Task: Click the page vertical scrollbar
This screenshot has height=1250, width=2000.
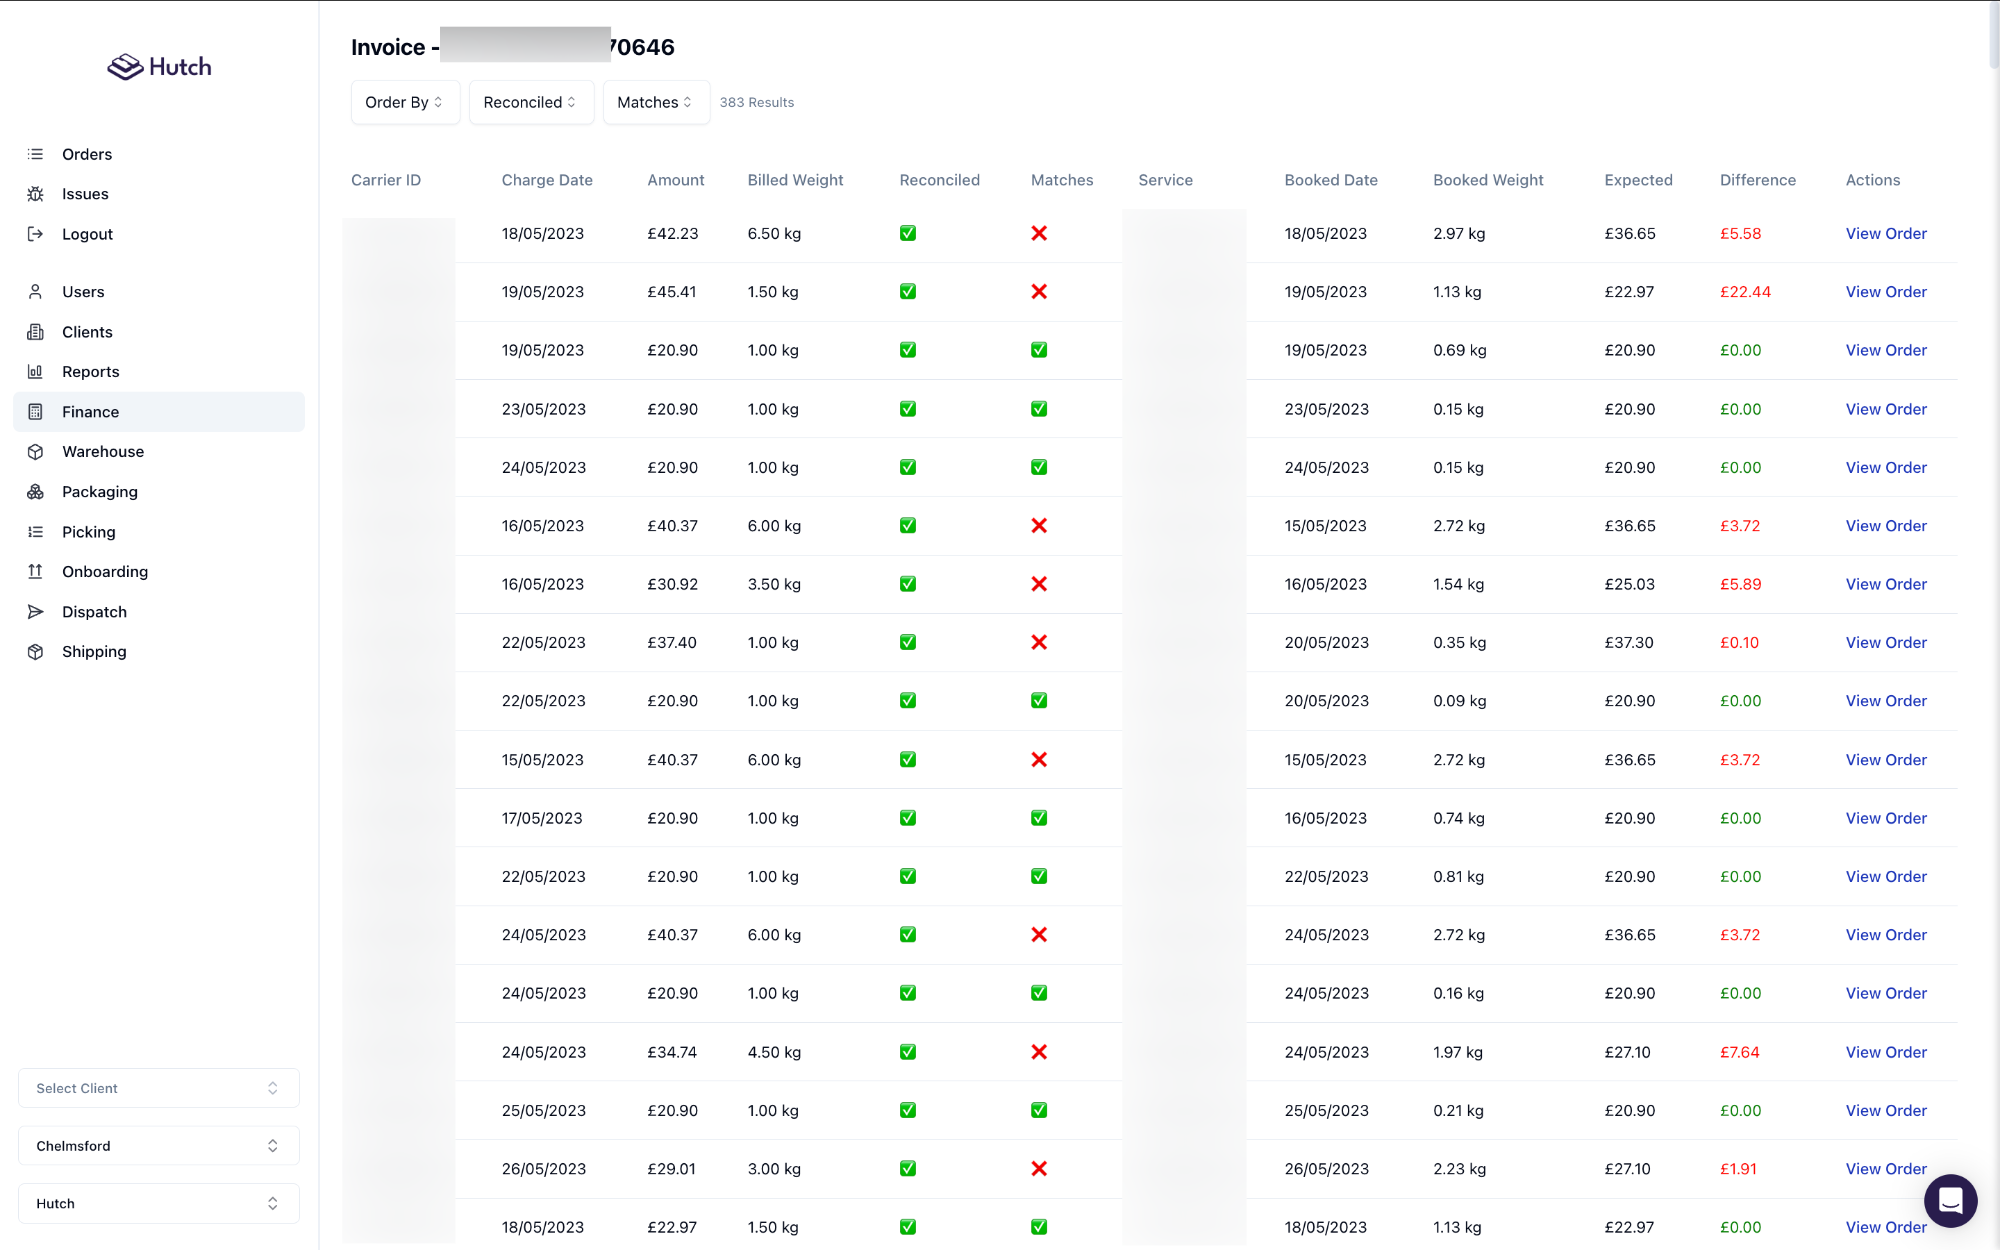Action: tap(1994, 35)
